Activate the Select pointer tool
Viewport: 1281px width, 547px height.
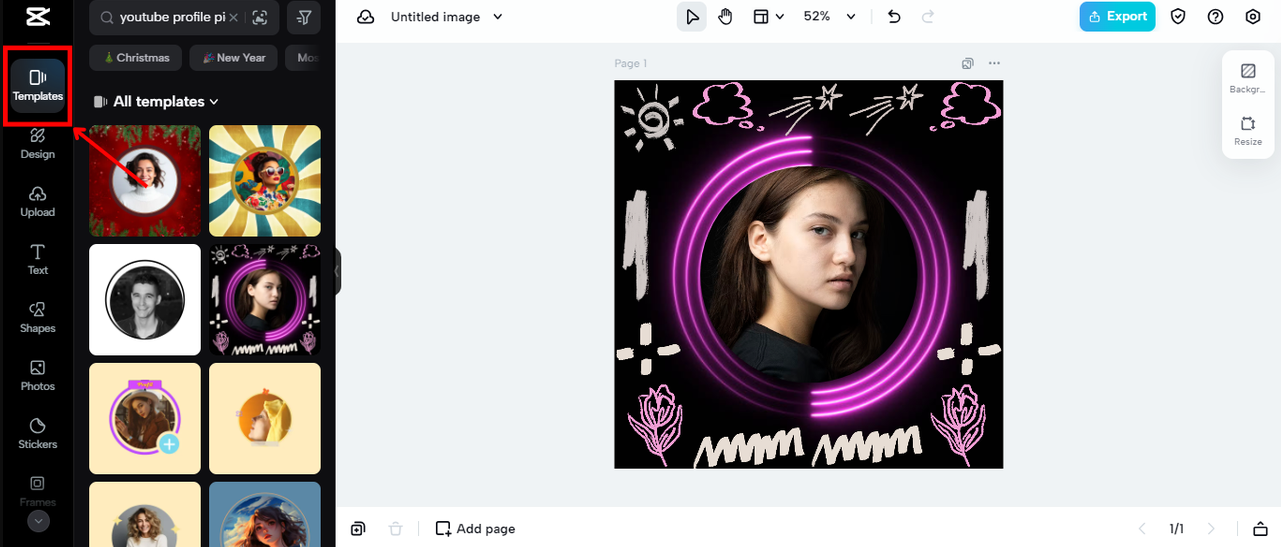691,17
